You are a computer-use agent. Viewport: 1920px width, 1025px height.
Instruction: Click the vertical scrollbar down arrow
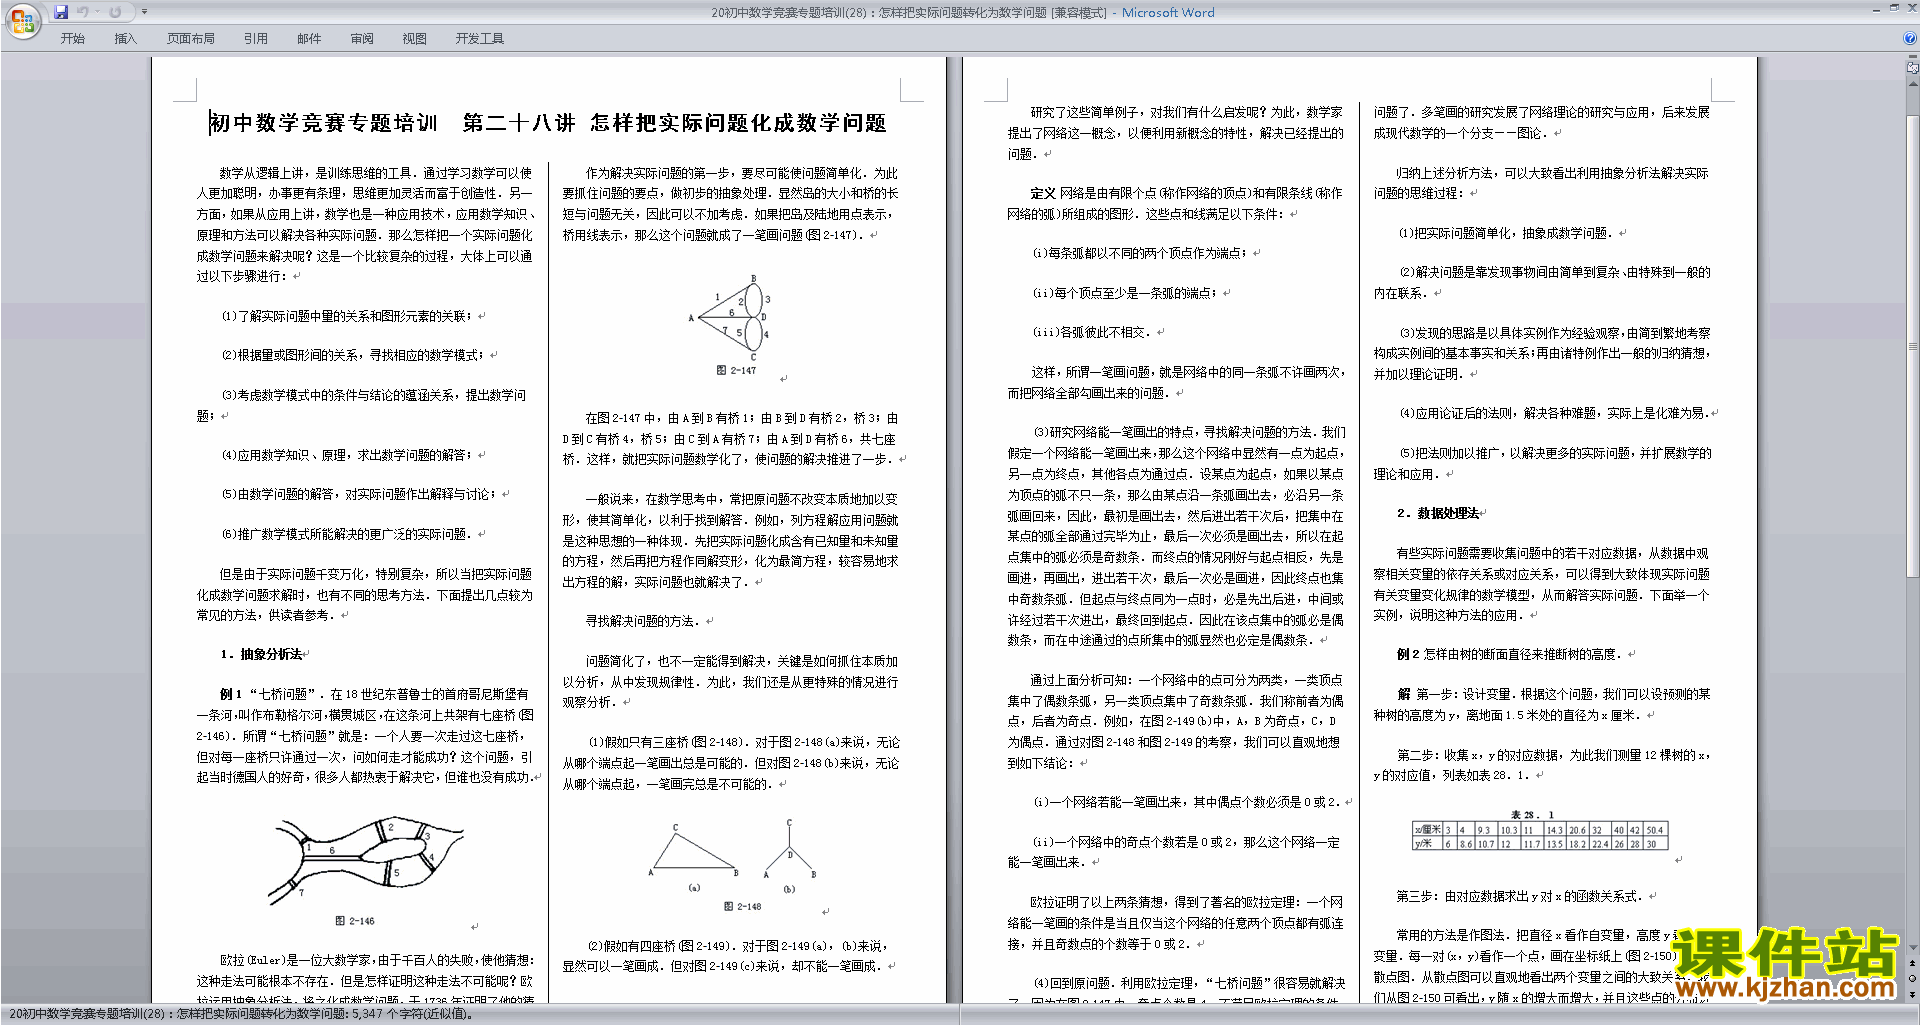[1913, 948]
